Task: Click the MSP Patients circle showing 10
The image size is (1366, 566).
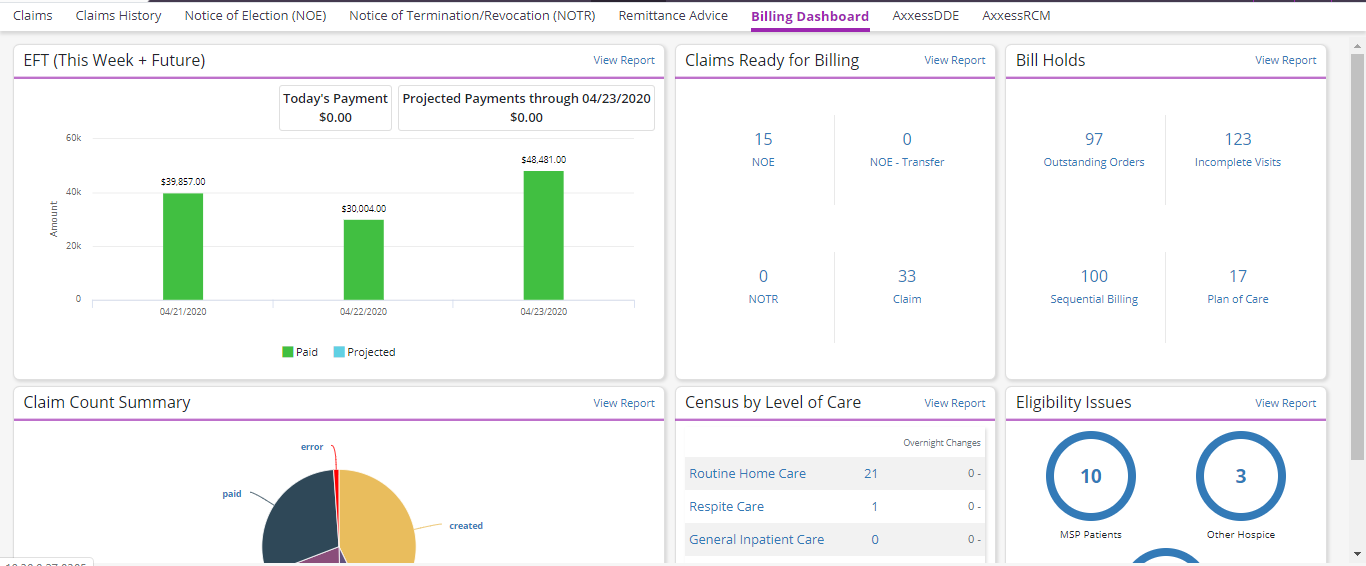Action: 1090,477
